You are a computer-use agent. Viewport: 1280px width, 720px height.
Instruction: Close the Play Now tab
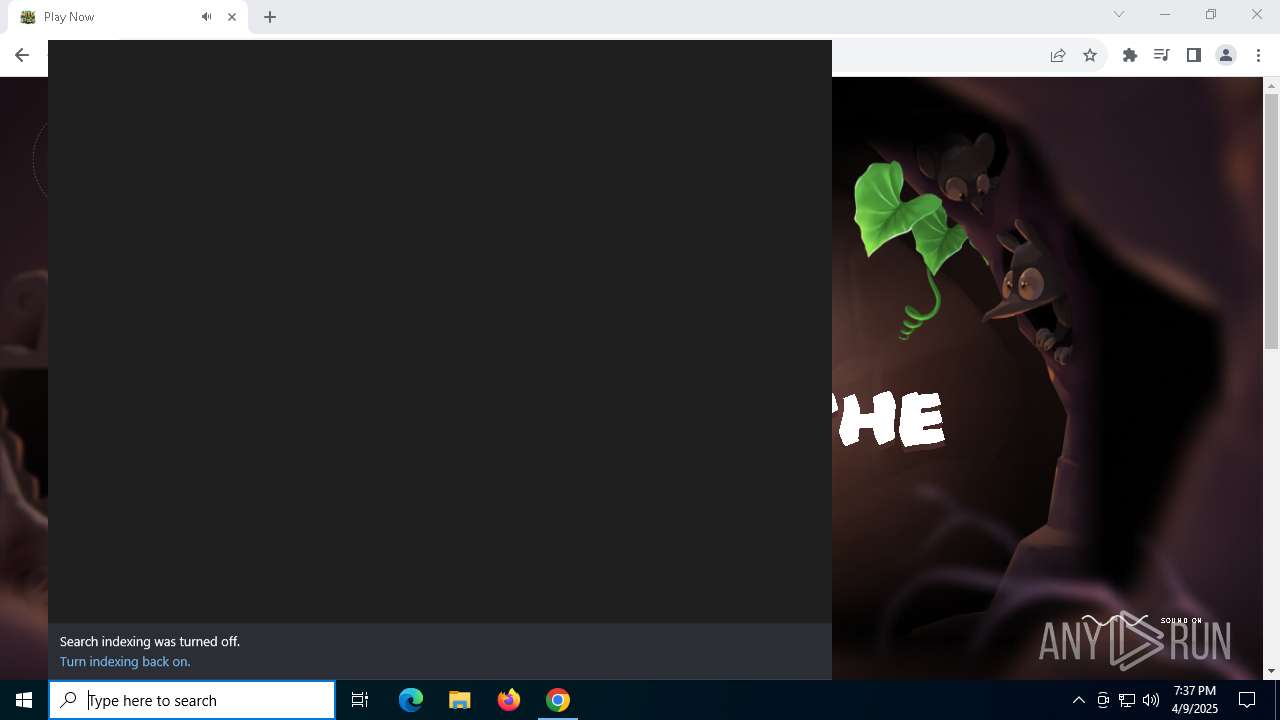tap(232, 17)
